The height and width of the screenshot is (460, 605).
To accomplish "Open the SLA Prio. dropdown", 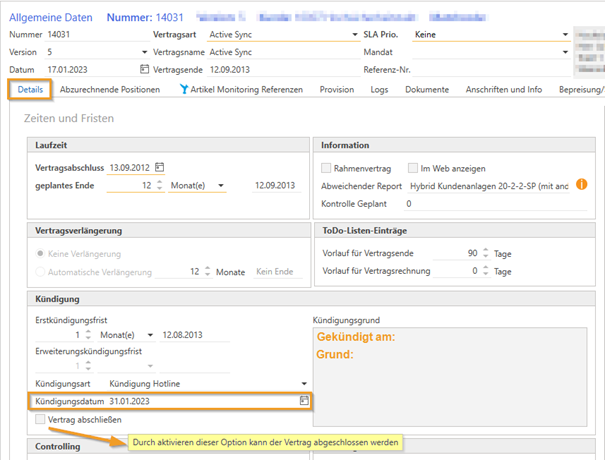I will click(x=565, y=34).
